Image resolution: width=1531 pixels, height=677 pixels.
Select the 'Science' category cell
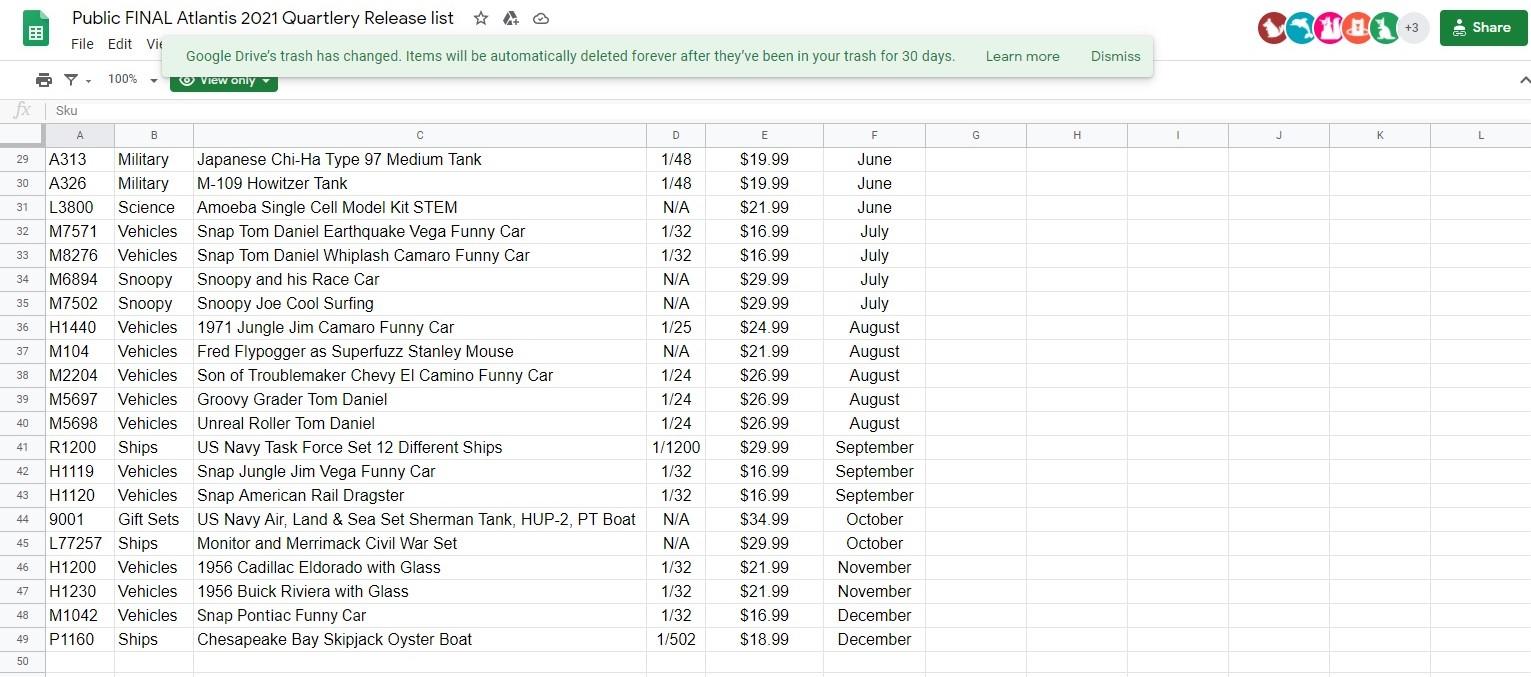tap(154, 208)
